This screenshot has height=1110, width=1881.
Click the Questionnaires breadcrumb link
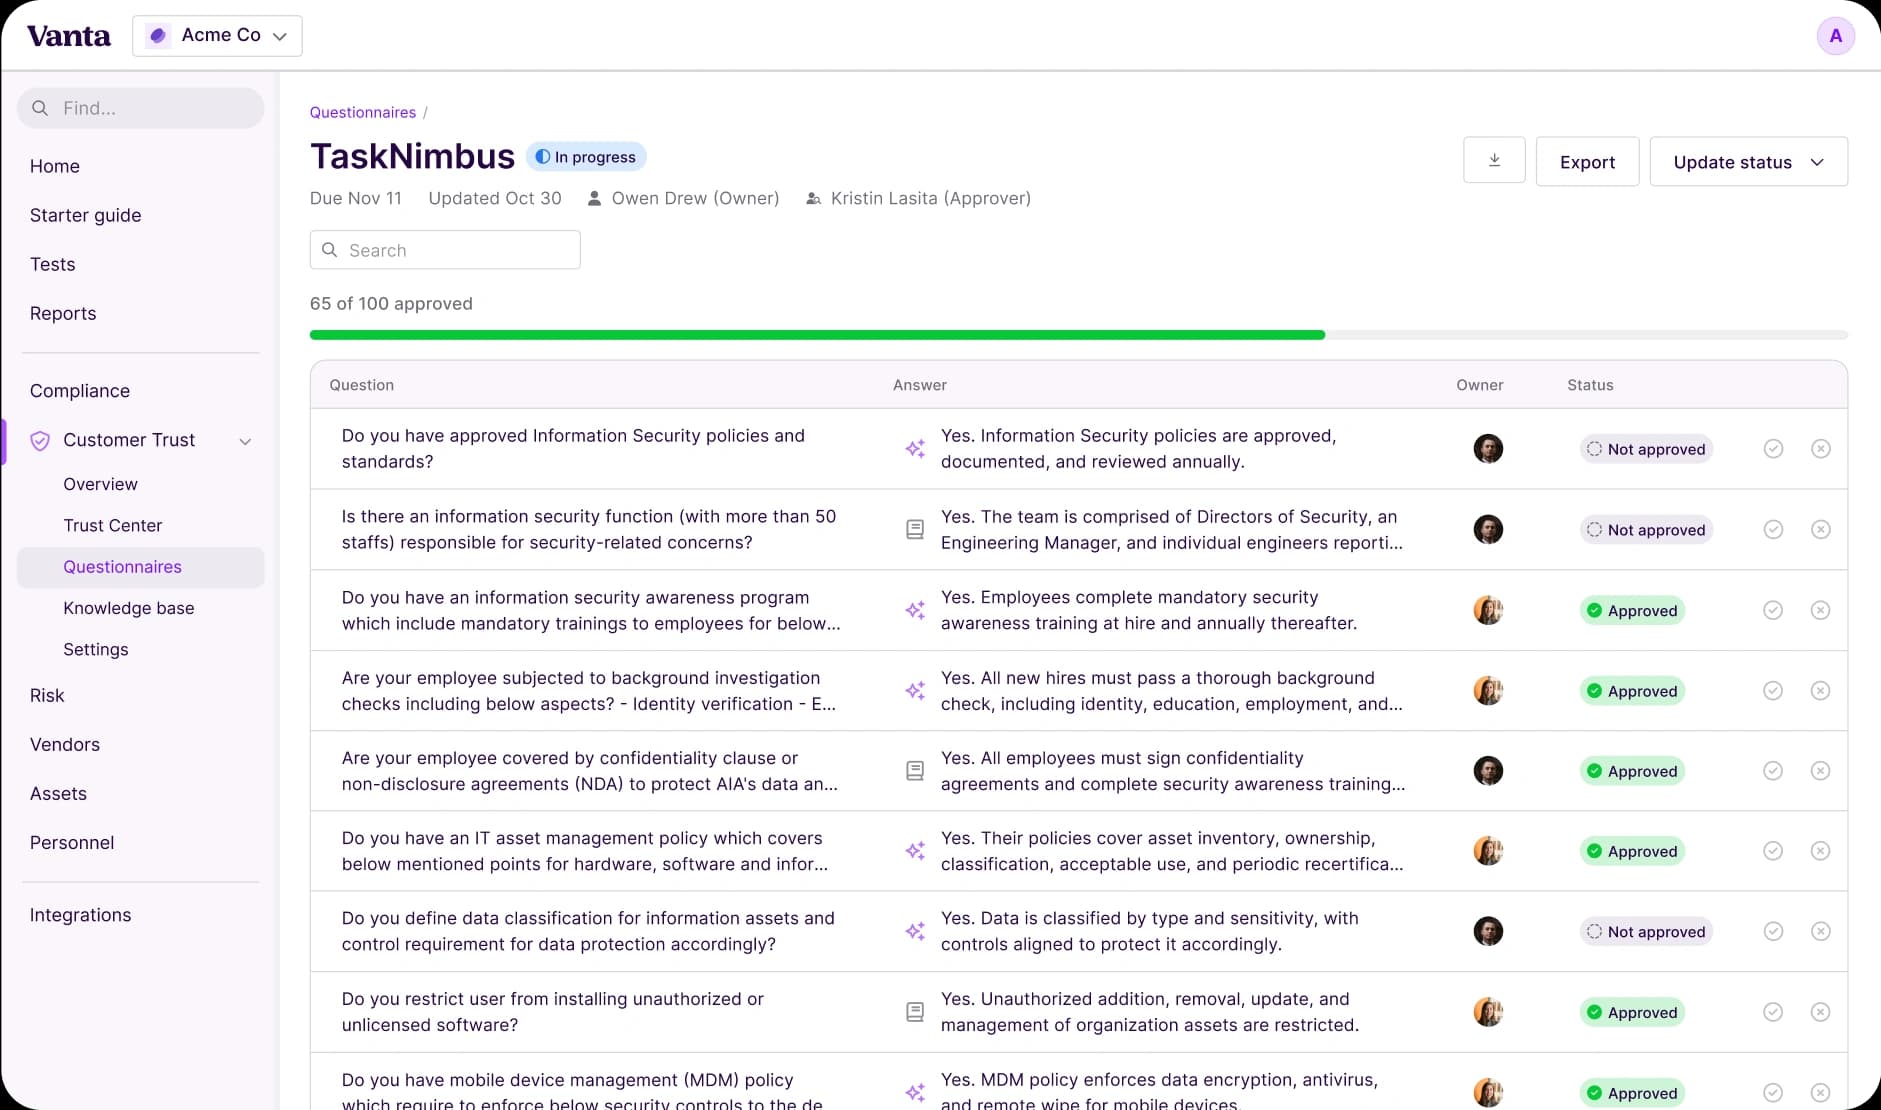pyautogui.click(x=362, y=112)
